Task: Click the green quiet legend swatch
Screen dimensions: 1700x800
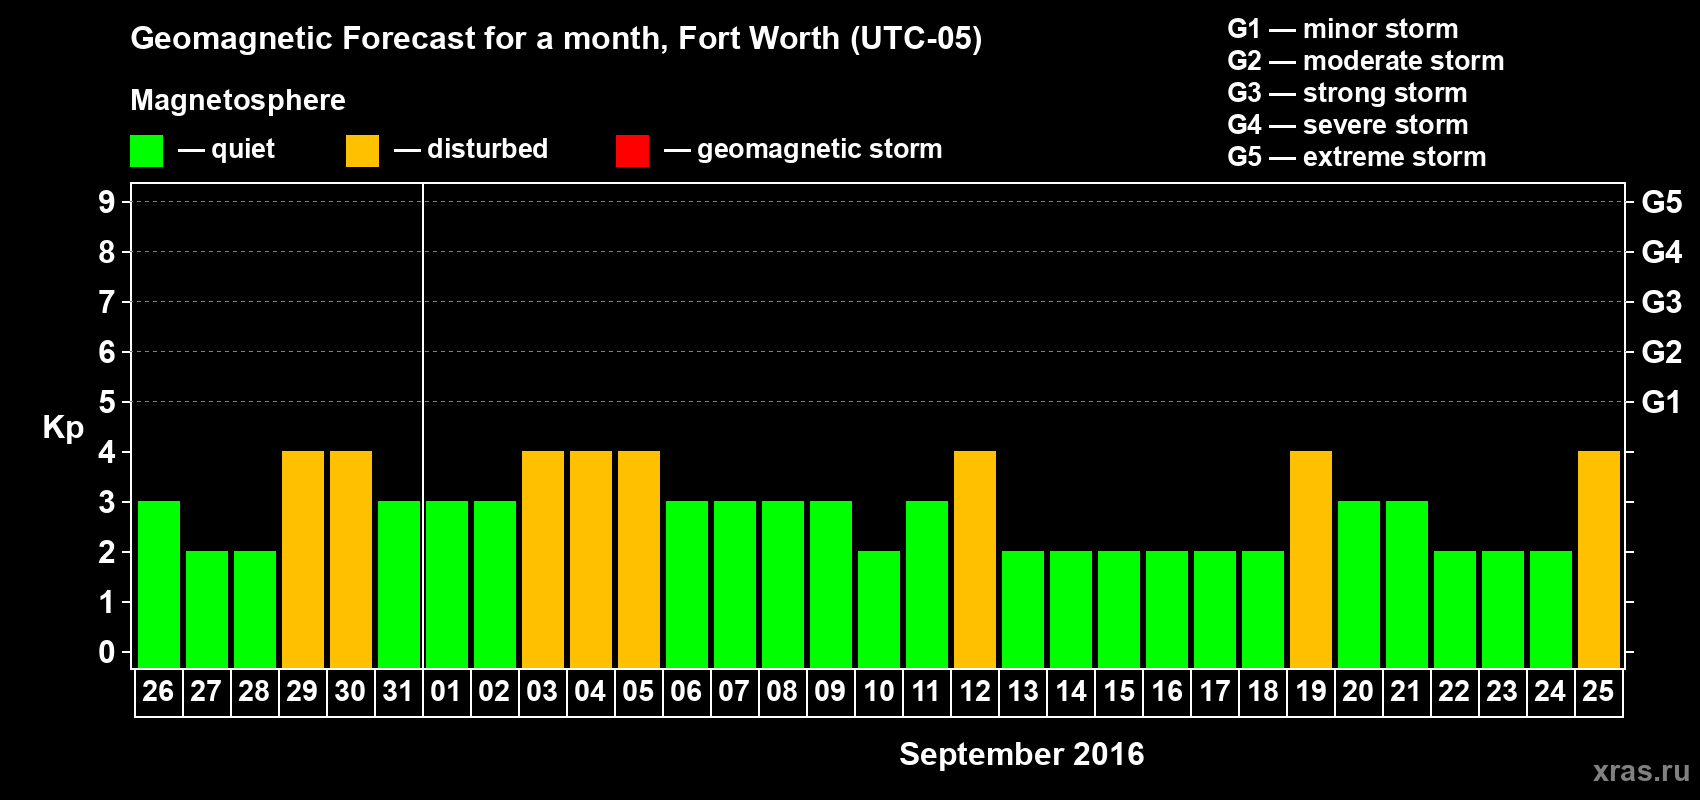Action: coord(146,151)
